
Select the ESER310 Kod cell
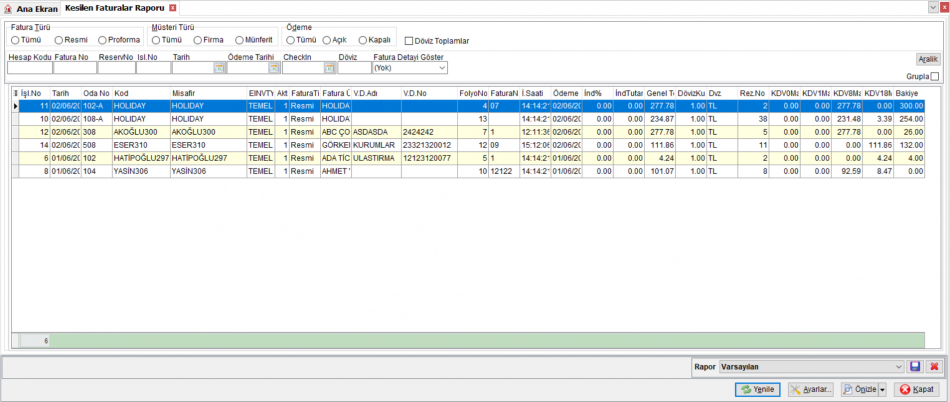(x=141, y=145)
